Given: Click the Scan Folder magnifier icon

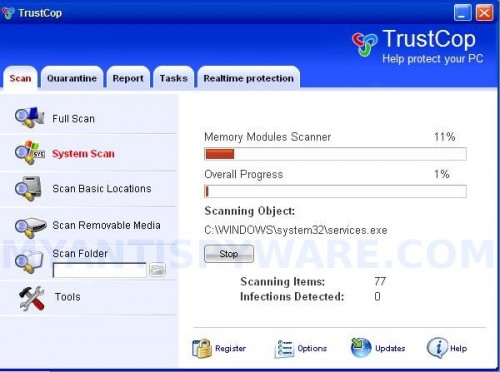Looking at the screenshot, I should pos(29,262).
